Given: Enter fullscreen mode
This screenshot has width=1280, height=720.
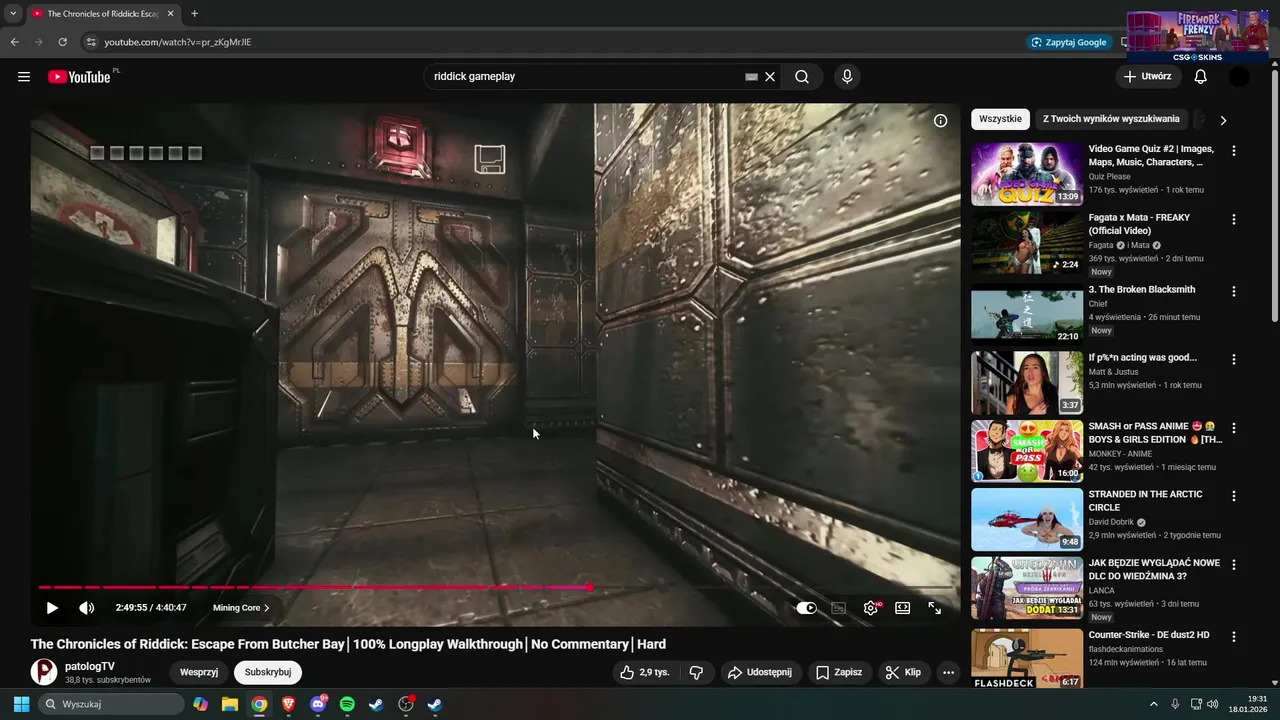Looking at the screenshot, I should (x=935, y=608).
